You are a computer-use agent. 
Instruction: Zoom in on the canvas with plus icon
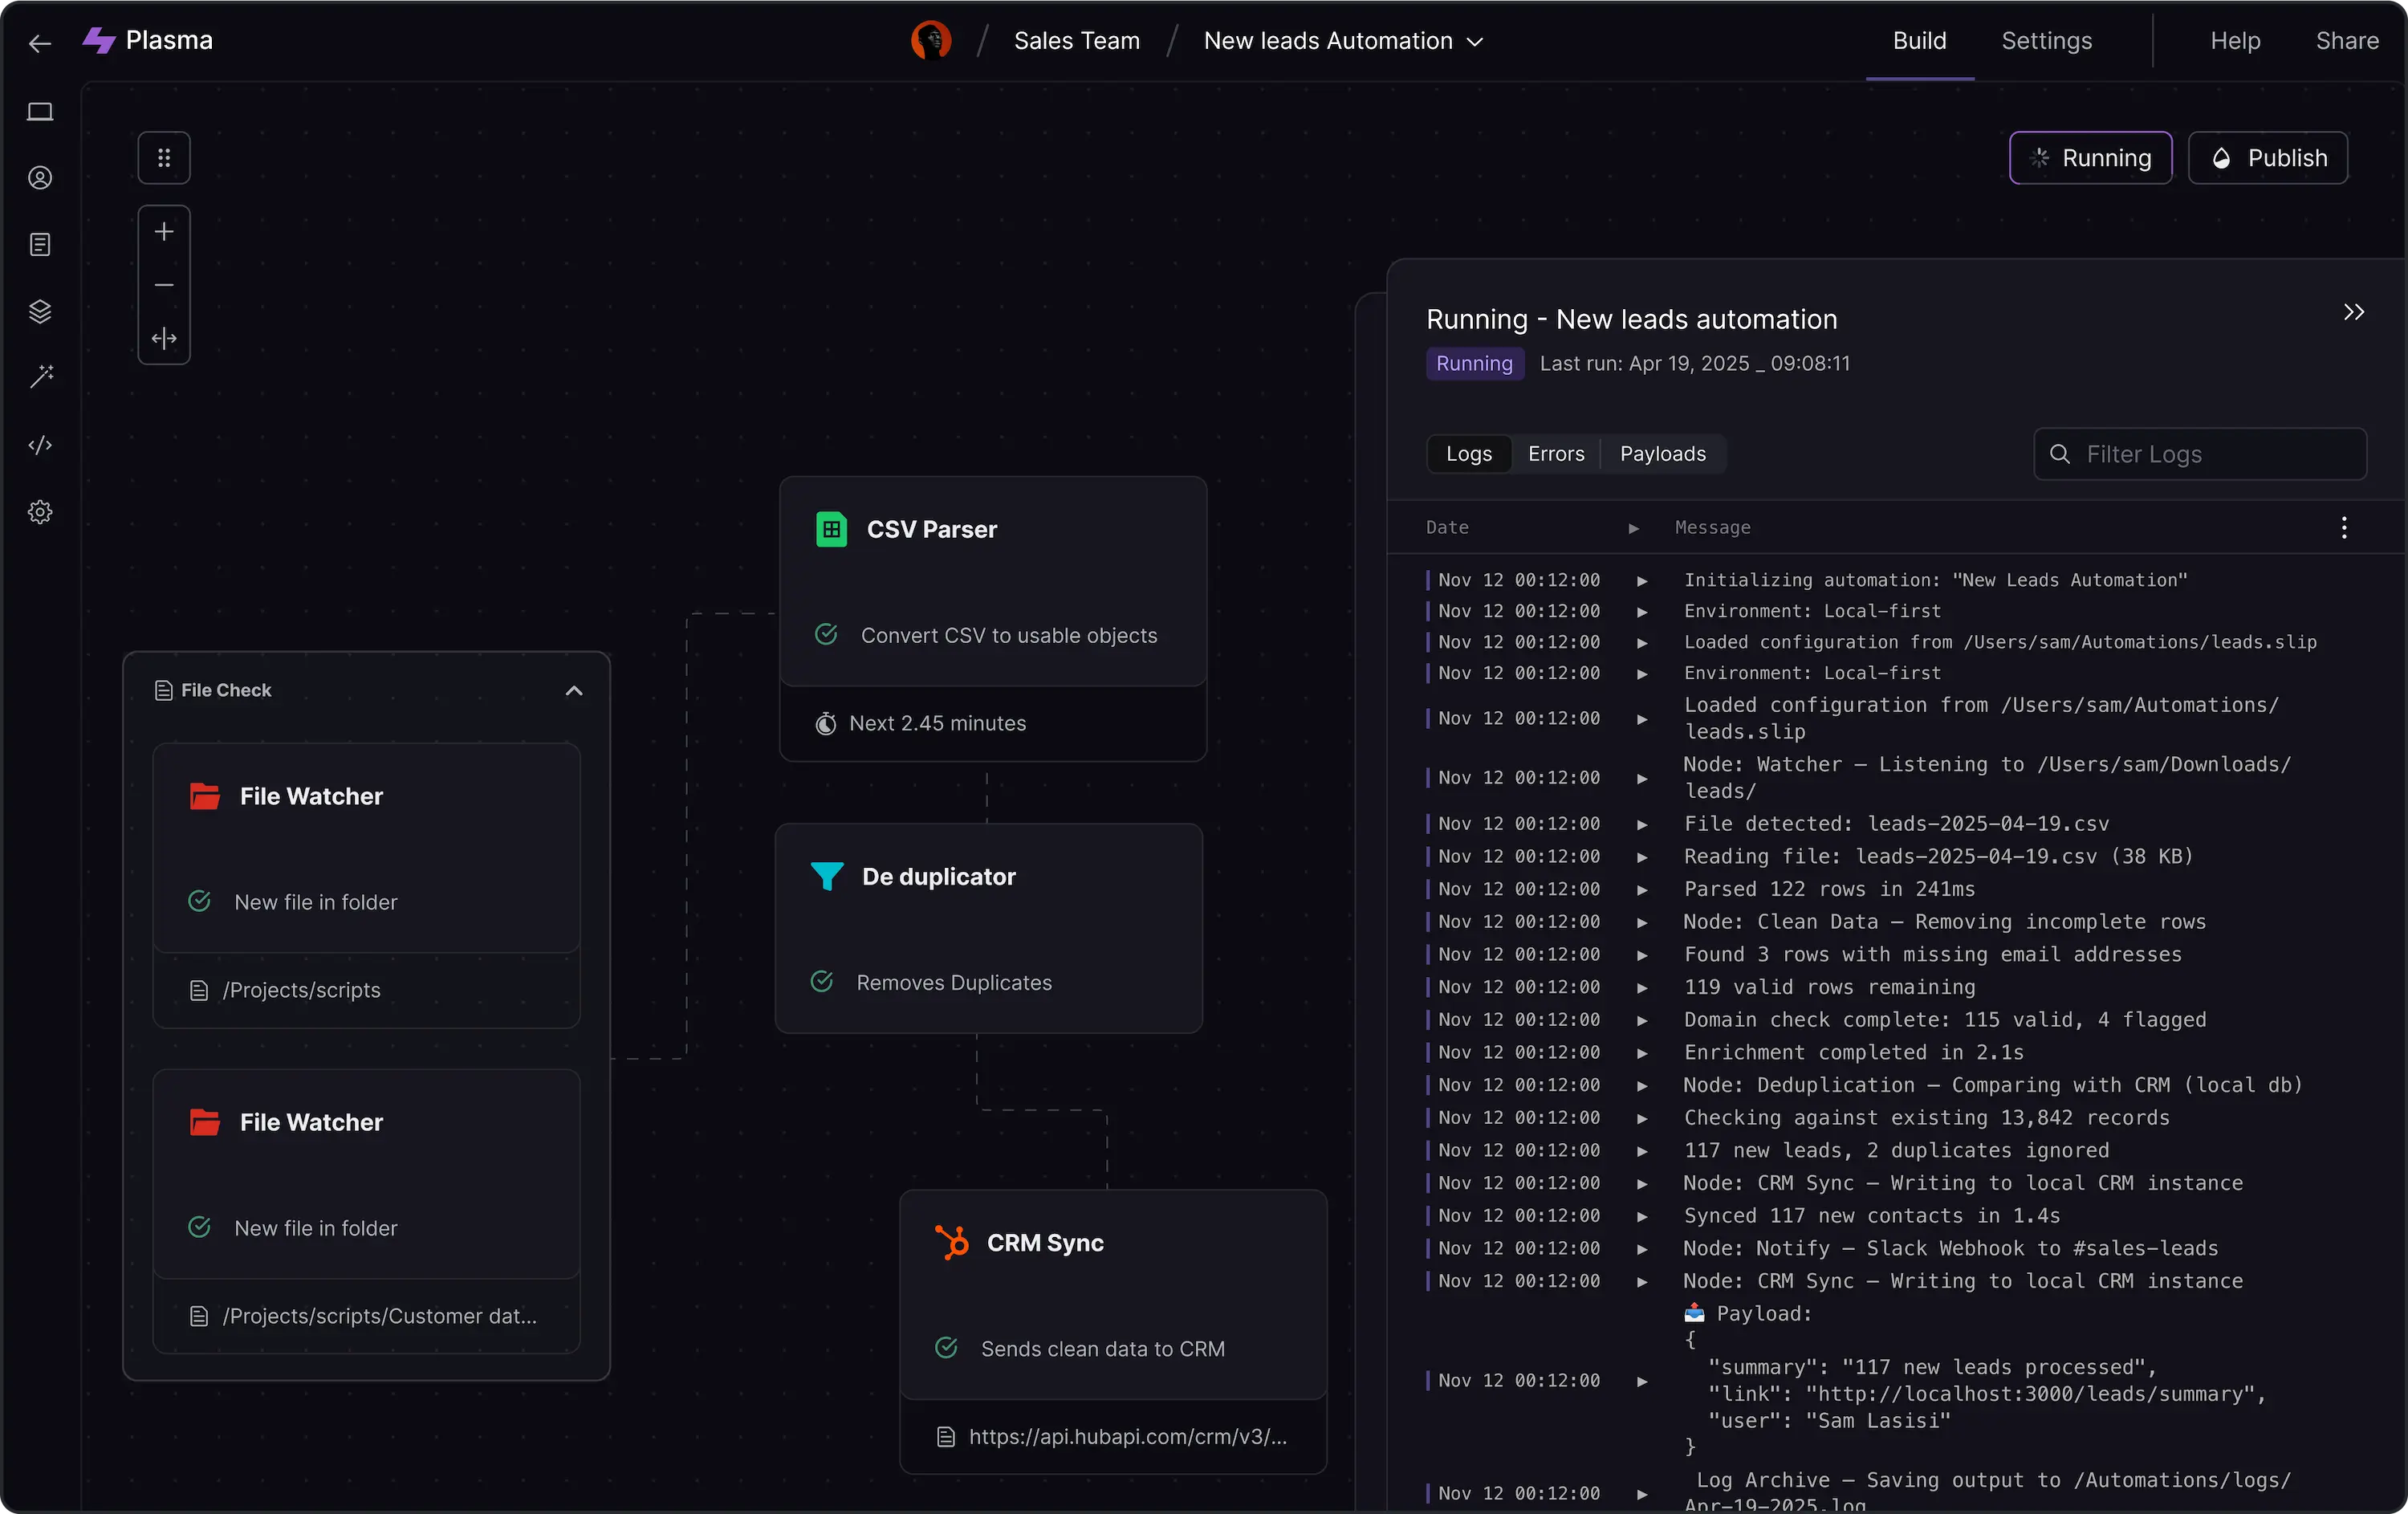tap(163, 231)
